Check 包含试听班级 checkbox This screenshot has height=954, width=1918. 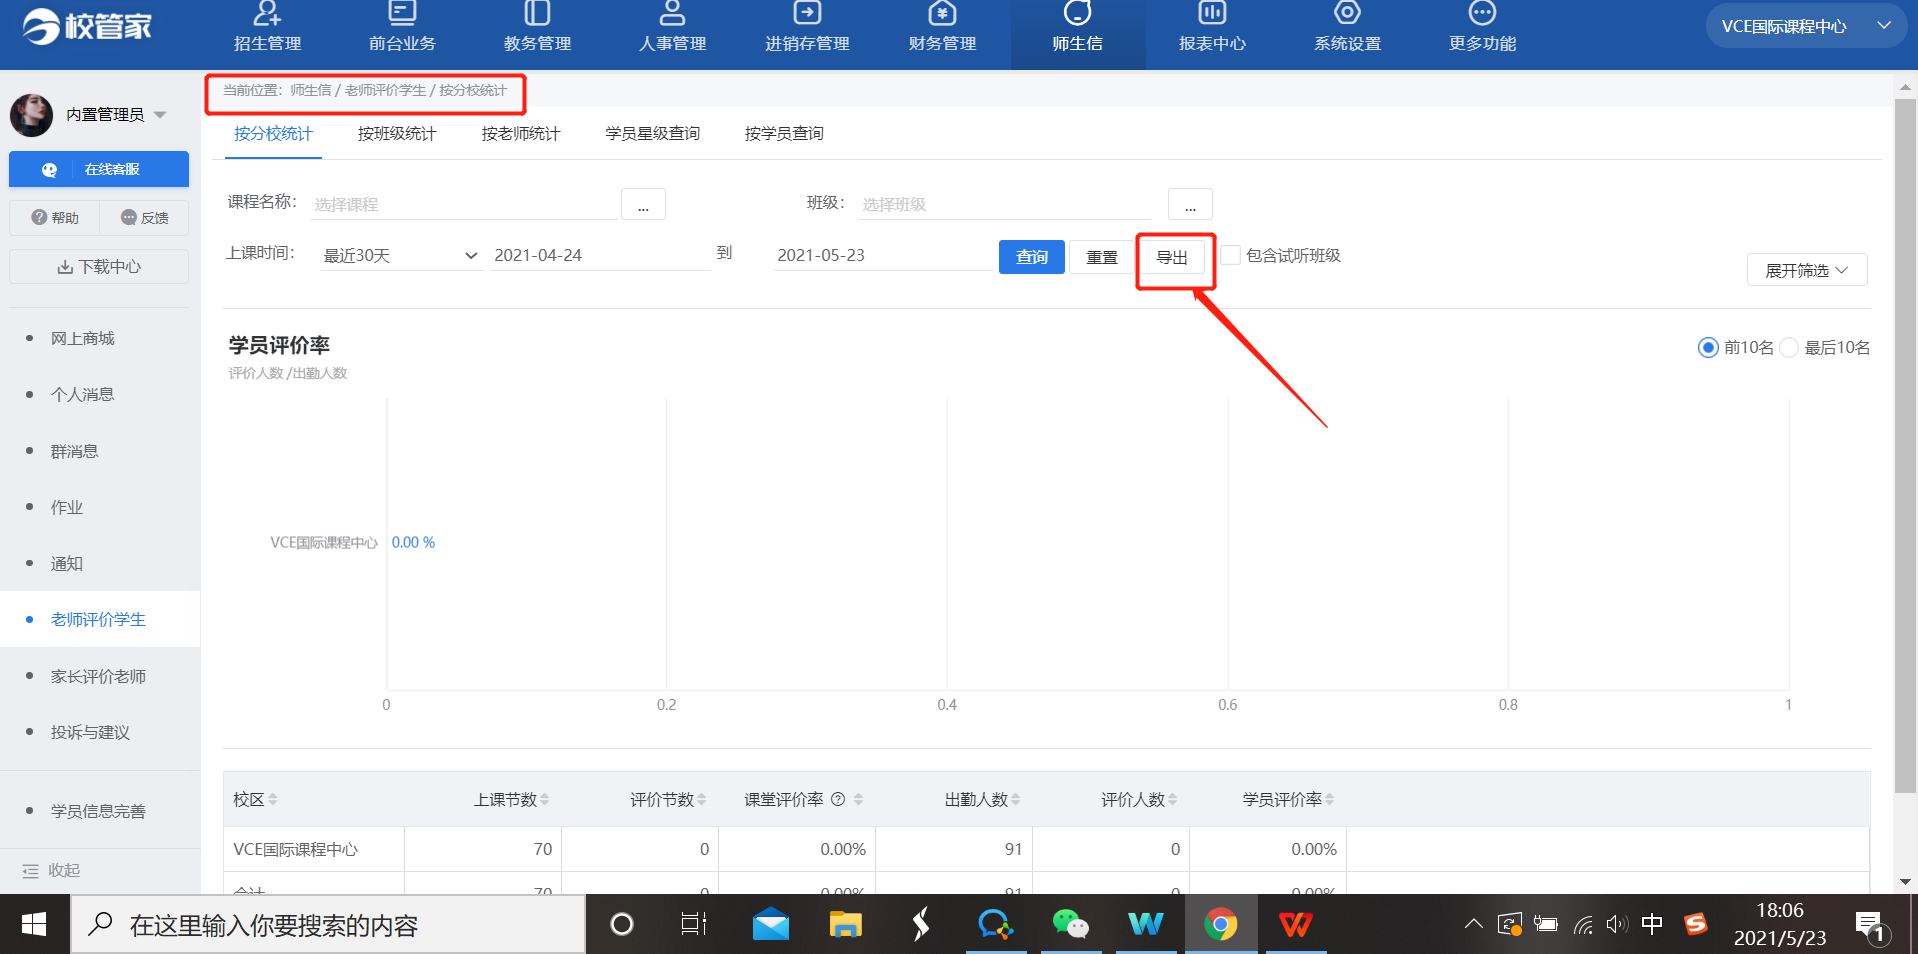tap(1231, 255)
